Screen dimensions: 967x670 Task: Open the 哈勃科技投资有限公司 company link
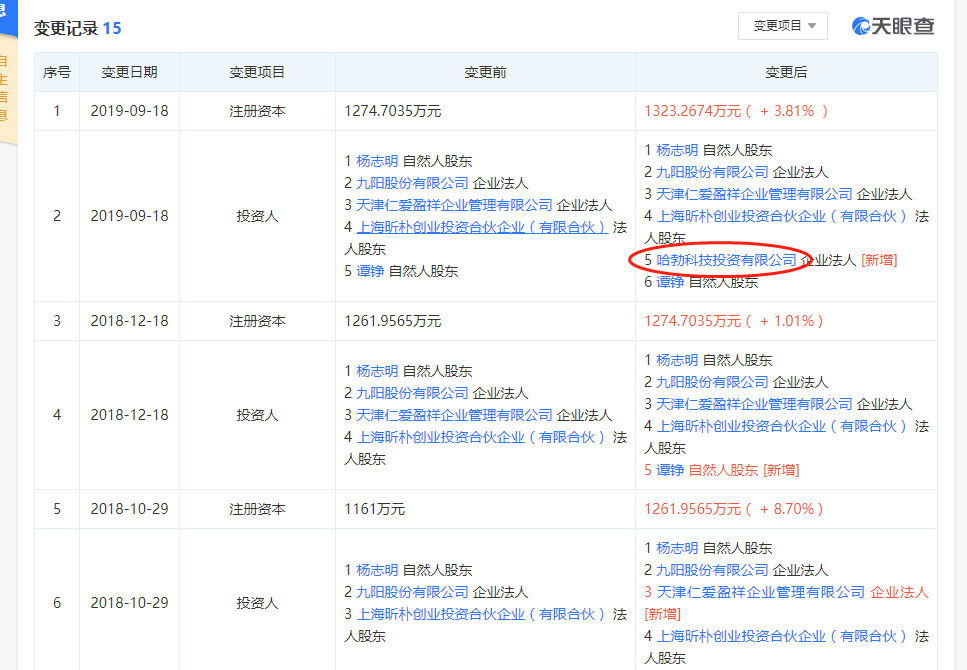(x=726, y=260)
